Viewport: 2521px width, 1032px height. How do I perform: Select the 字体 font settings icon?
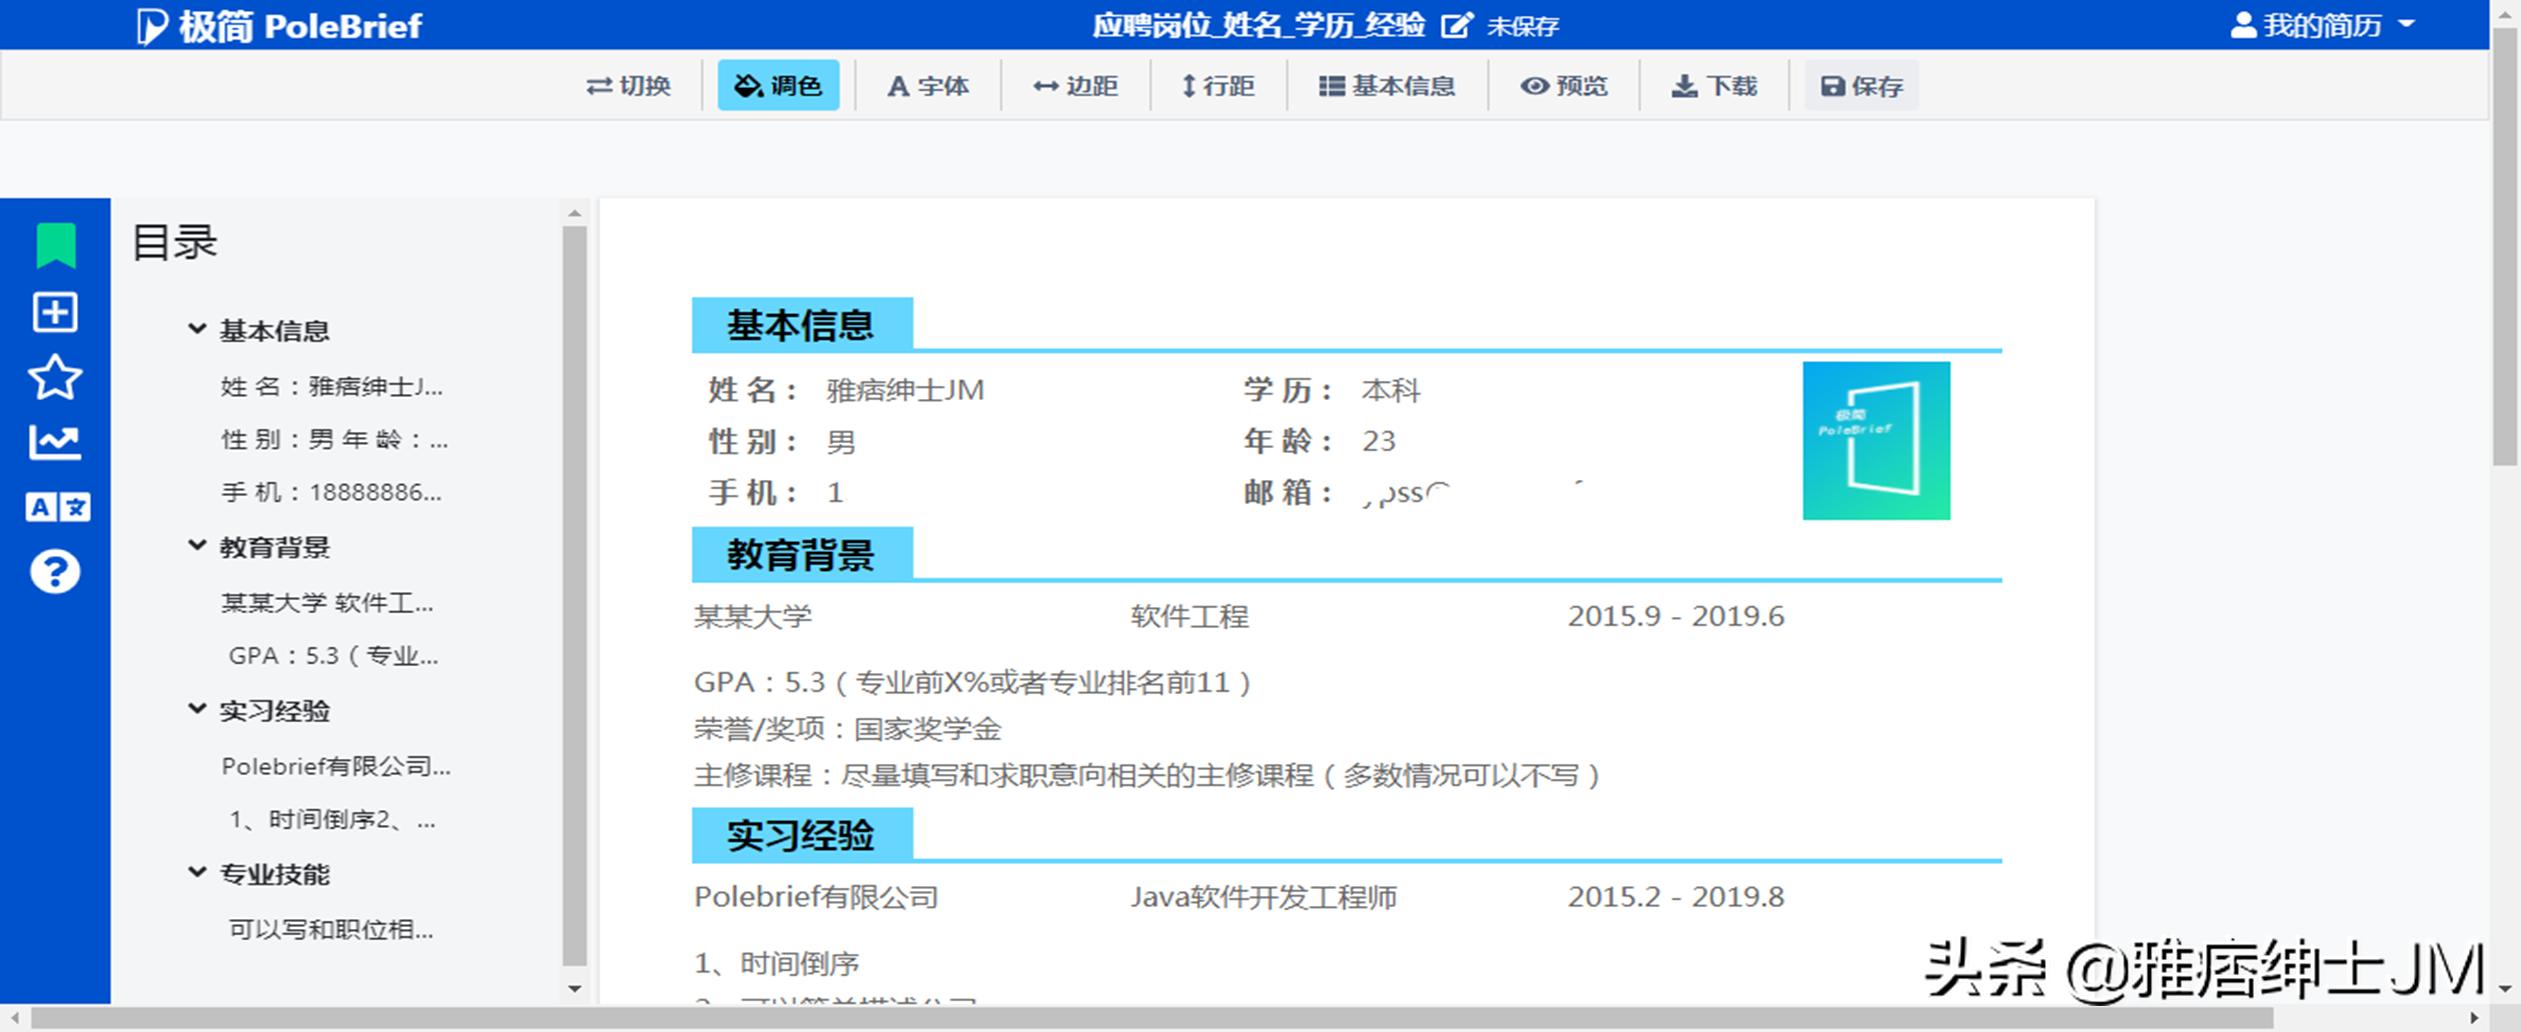tap(928, 86)
